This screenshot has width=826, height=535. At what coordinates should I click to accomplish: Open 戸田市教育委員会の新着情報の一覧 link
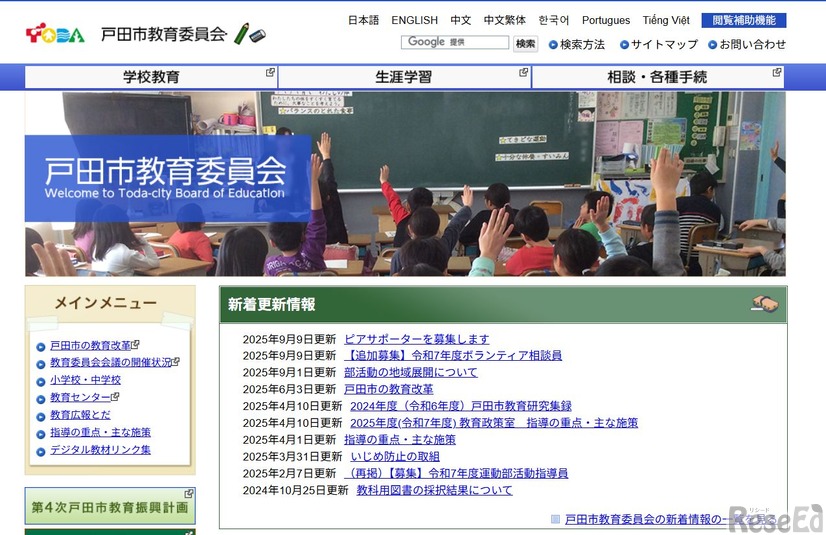(x=670, y=519)
